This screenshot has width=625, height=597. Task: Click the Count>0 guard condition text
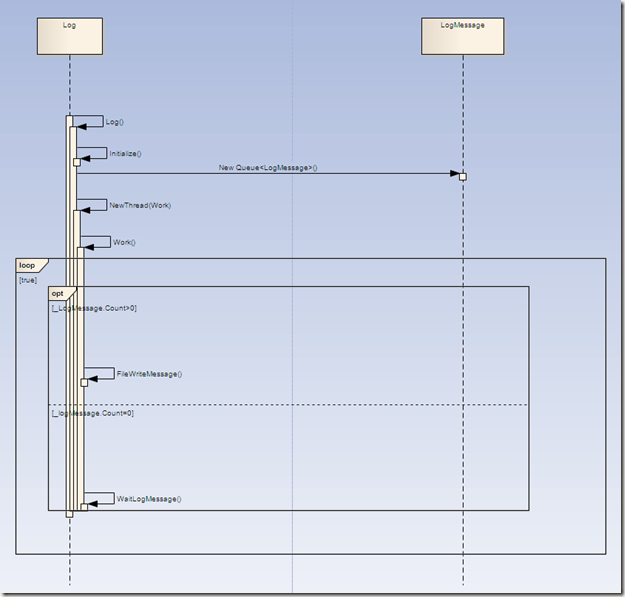tap(94, 308)
